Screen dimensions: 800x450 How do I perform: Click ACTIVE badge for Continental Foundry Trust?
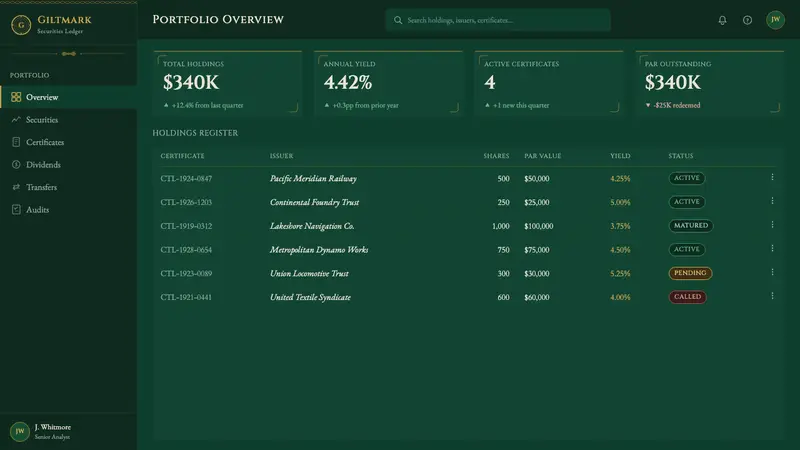(687, 202)
